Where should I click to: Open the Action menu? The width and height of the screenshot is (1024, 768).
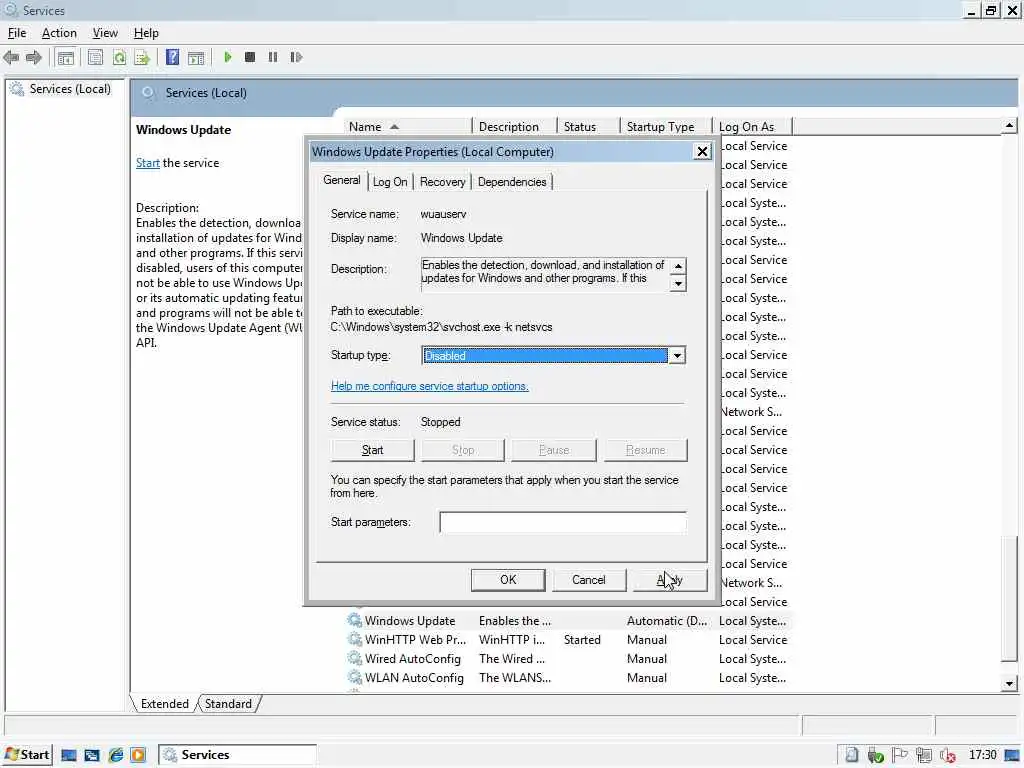(59, 33)
